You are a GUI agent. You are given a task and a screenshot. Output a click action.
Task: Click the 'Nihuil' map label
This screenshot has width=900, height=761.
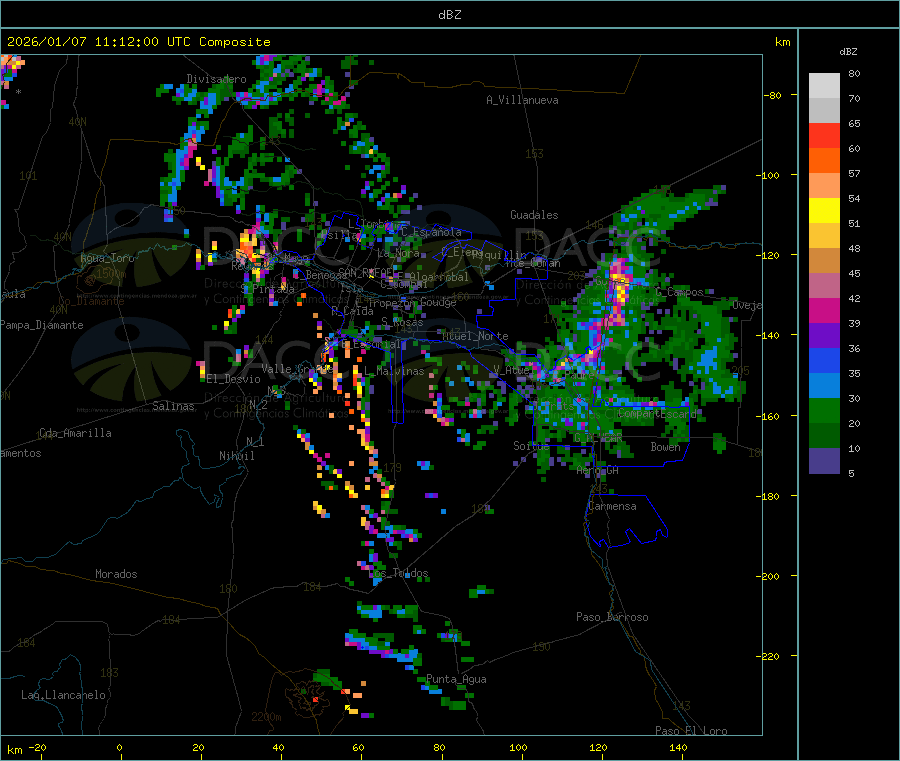point(237,456)
